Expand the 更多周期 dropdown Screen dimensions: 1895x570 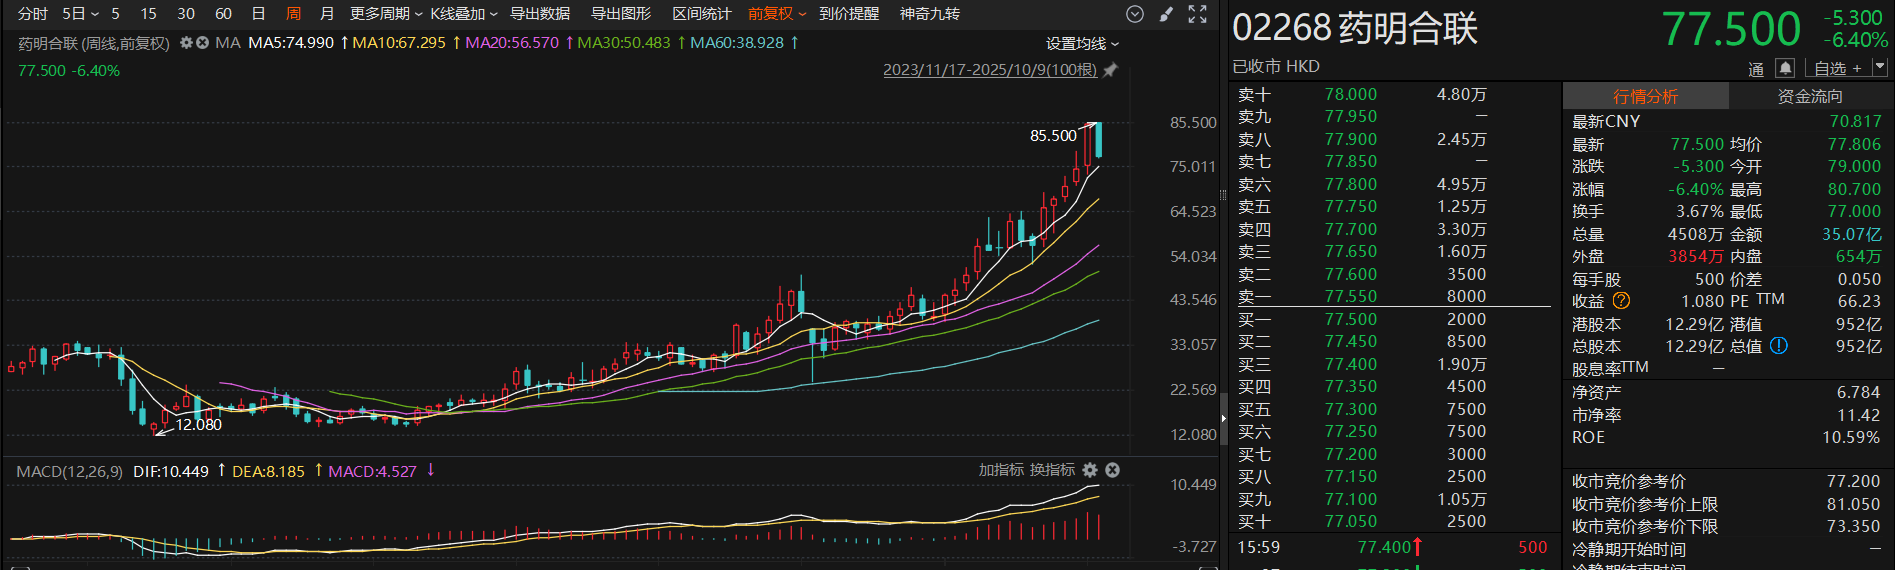coord(385,14)
